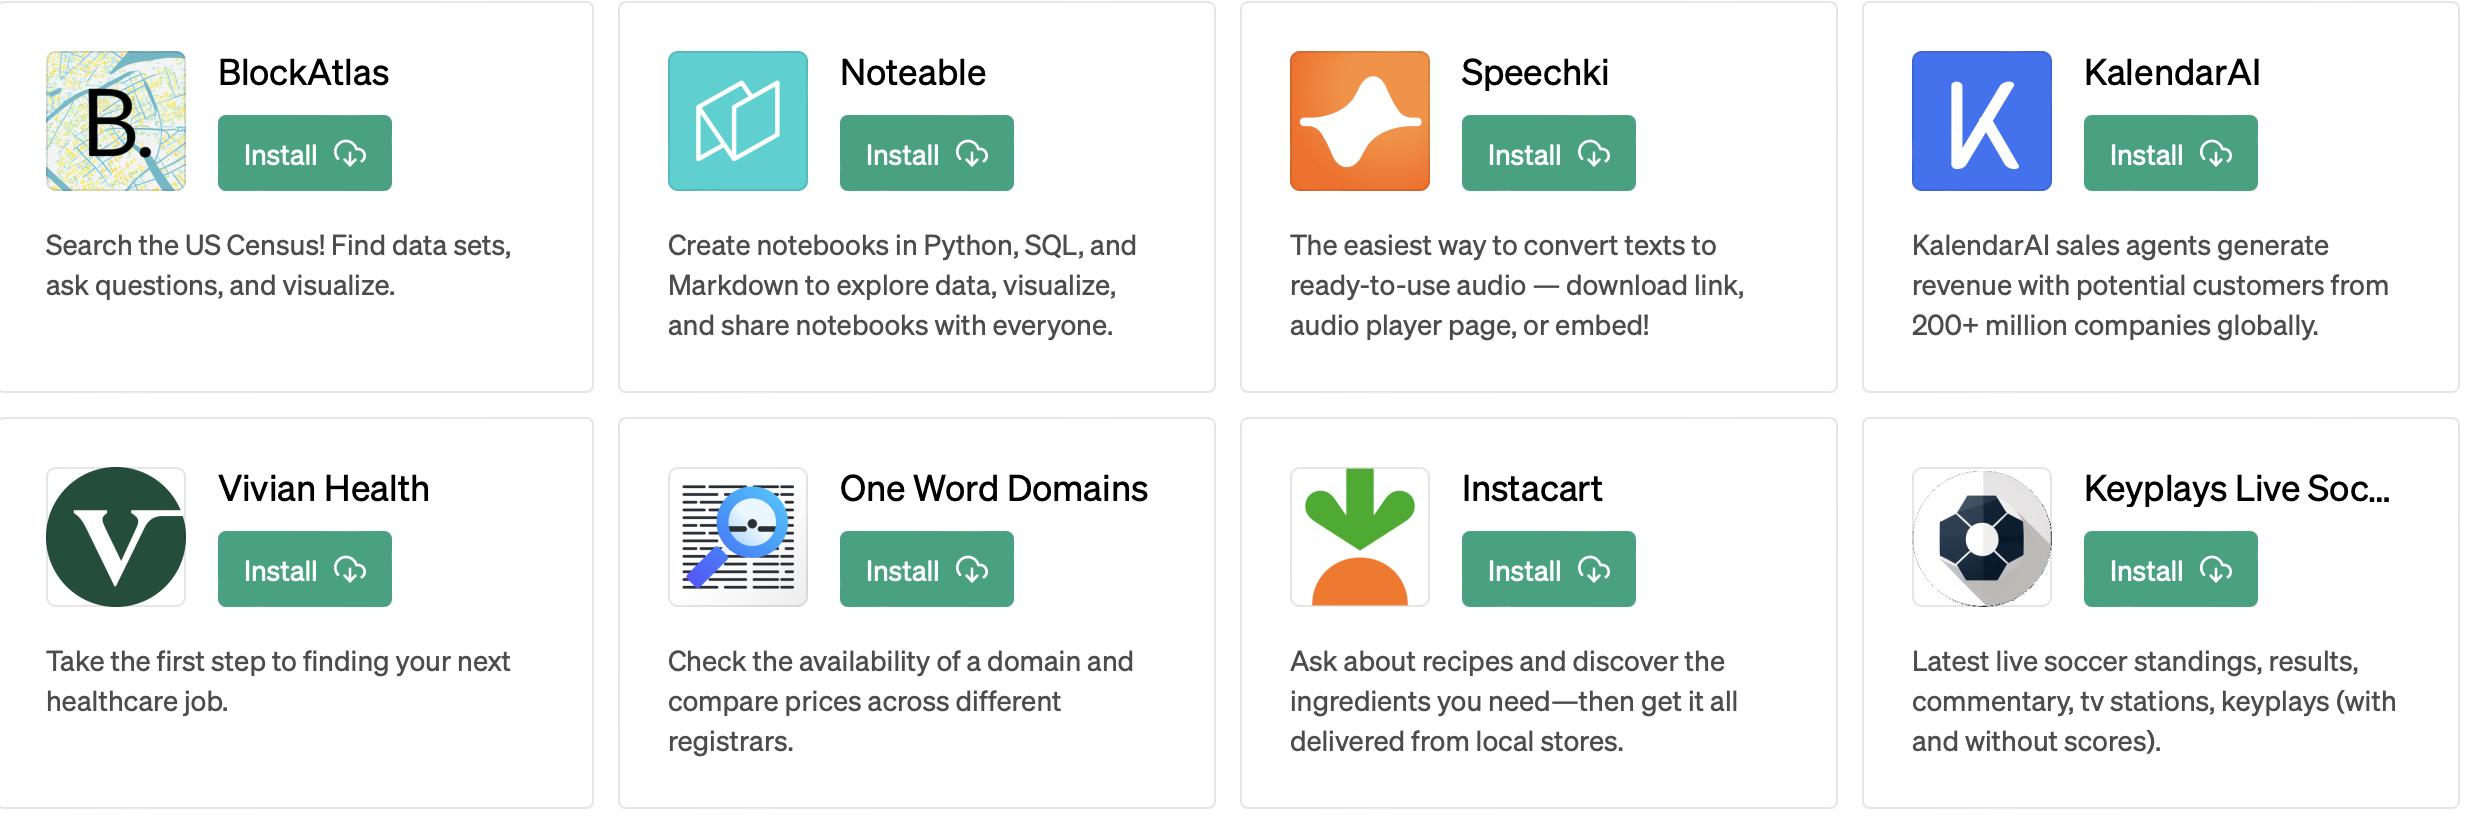Install the Keyplays Live Soccer plugin
This screenshot has height=820, width=2478.
tap(2171, 569)
